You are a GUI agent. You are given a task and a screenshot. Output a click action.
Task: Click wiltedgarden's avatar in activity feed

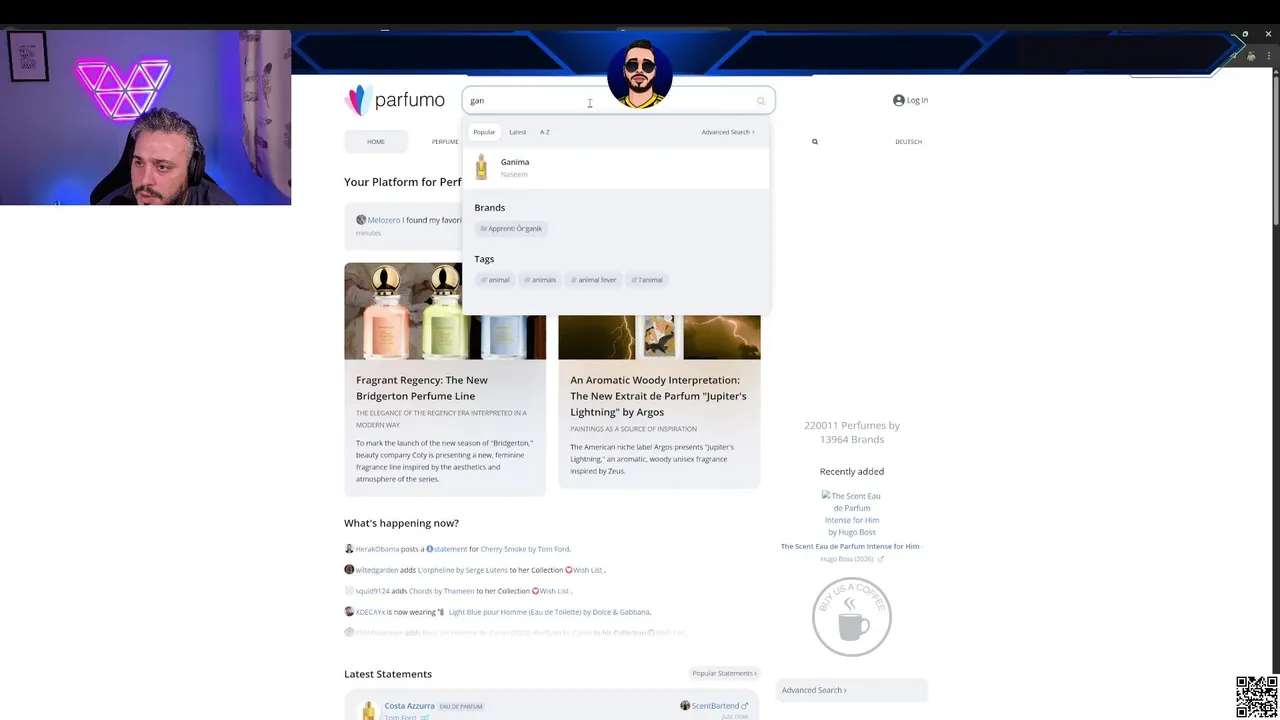(349, 570)
